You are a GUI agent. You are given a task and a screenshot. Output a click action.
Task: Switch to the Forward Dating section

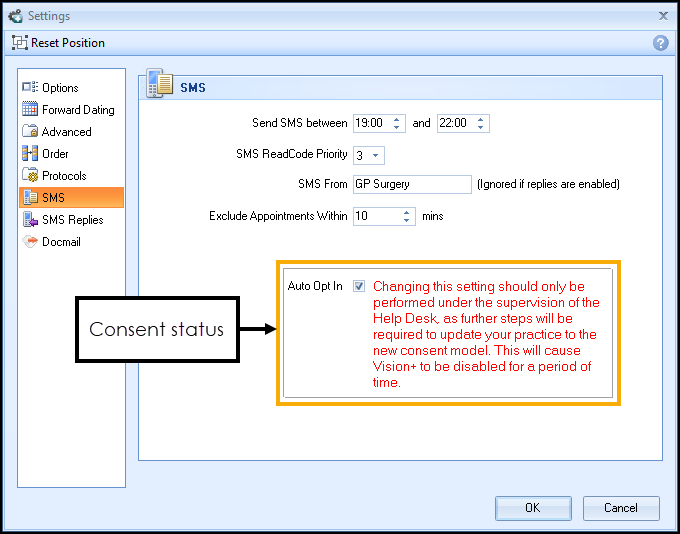tap(78, 110)
